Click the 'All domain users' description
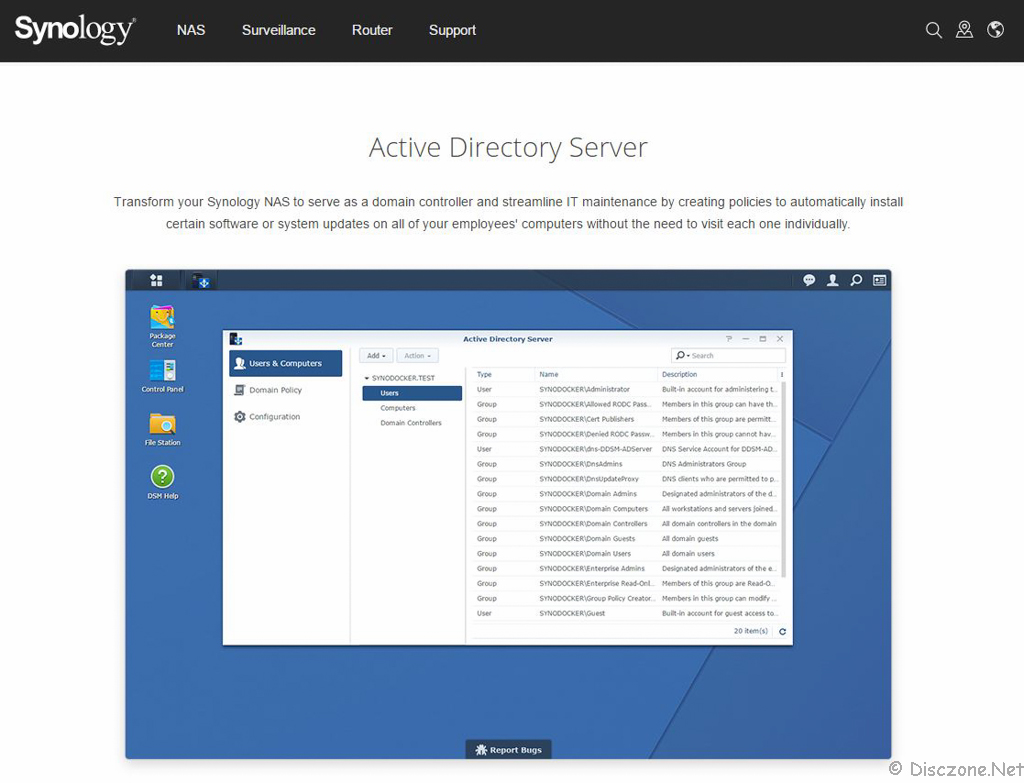 click(688, 554)
